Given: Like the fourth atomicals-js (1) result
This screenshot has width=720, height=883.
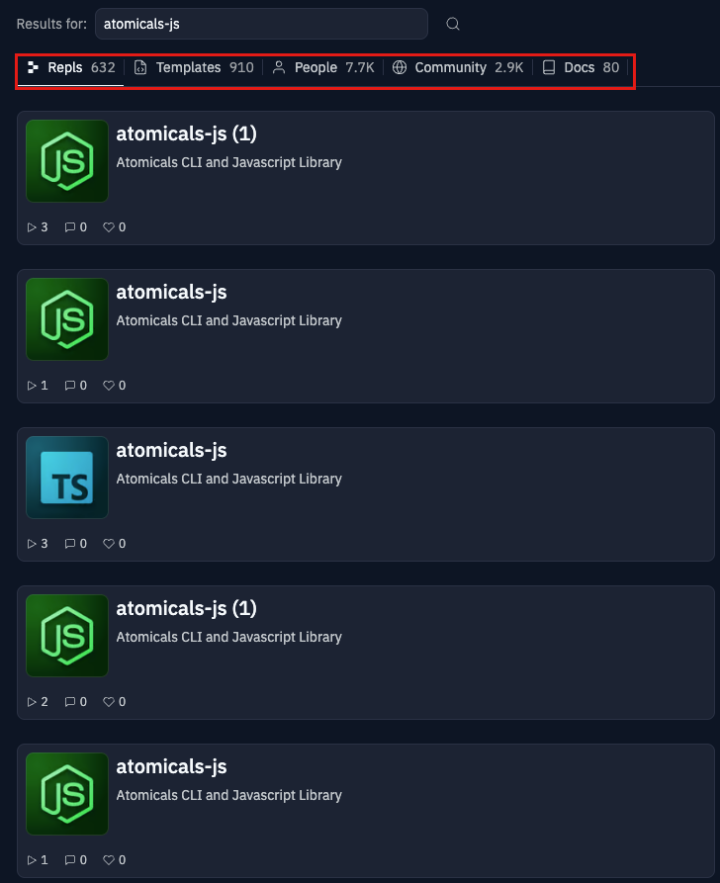Looking at the screenshot, I should [108, 702].
